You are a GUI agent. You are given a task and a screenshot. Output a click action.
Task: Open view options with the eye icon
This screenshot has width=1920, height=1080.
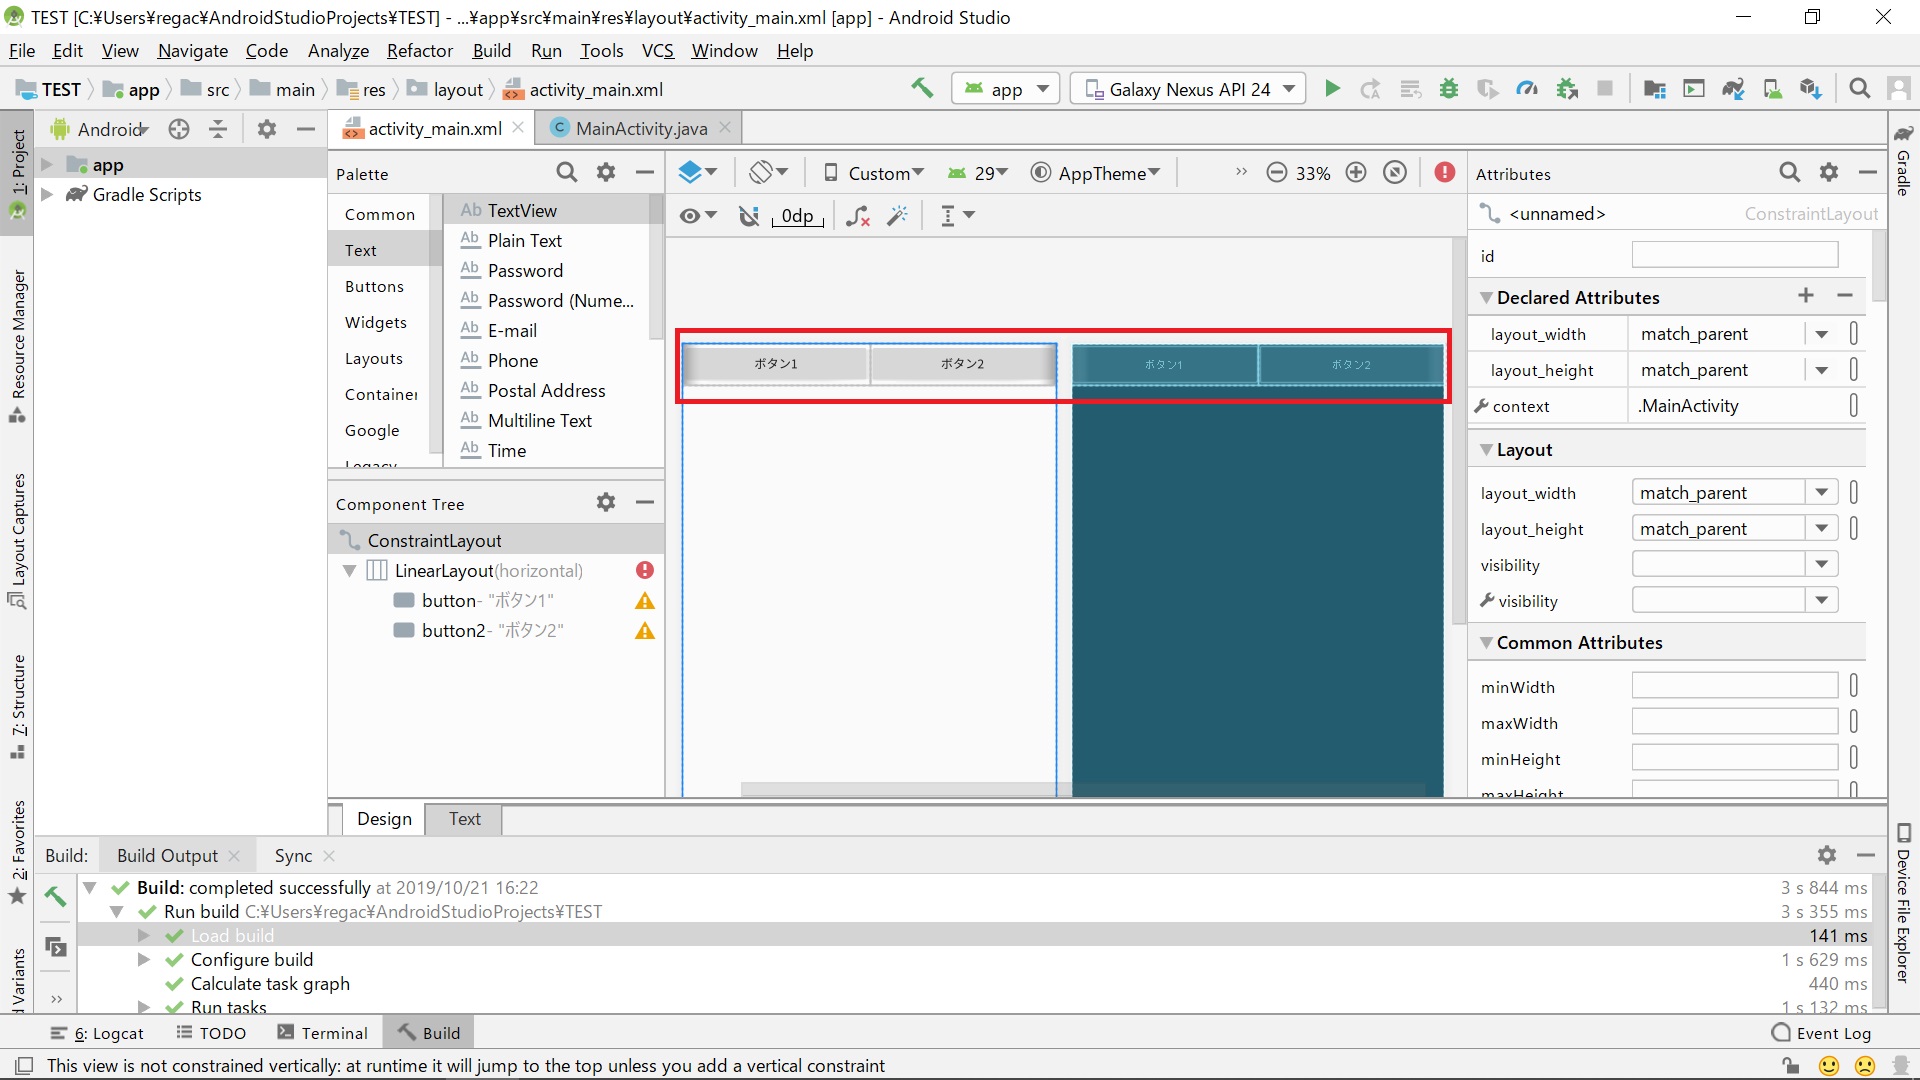pyautogui.click(x=691, y=215)
